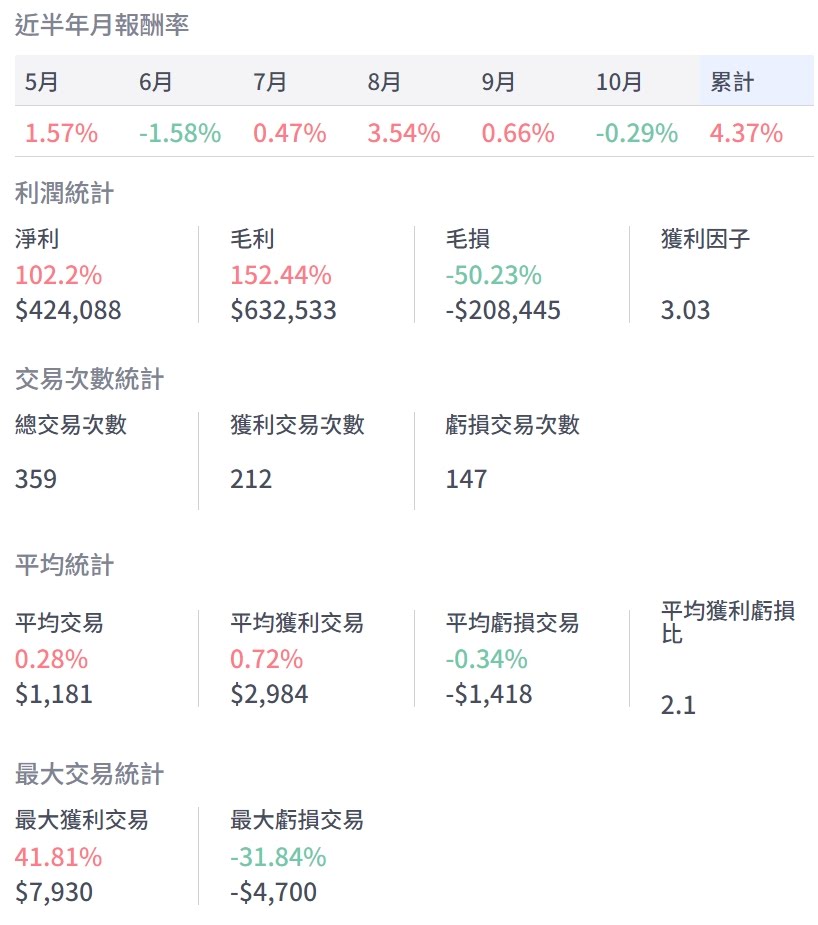818x925 pixels.
Task: Click the 8月 column header
Action: pos(384,82)
